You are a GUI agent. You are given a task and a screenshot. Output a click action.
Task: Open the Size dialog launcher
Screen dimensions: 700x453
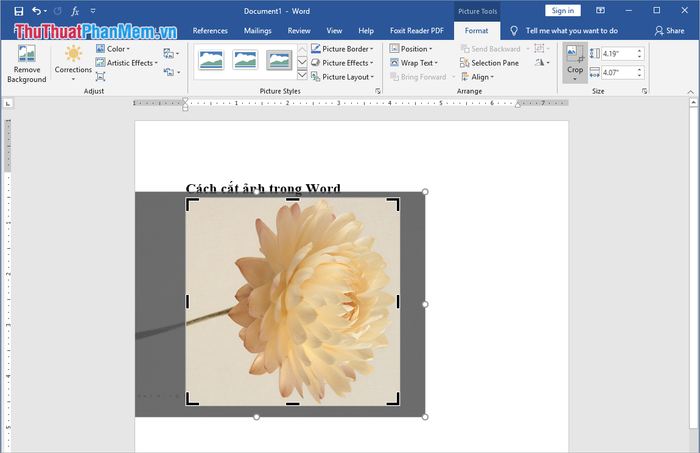point(644,91)
